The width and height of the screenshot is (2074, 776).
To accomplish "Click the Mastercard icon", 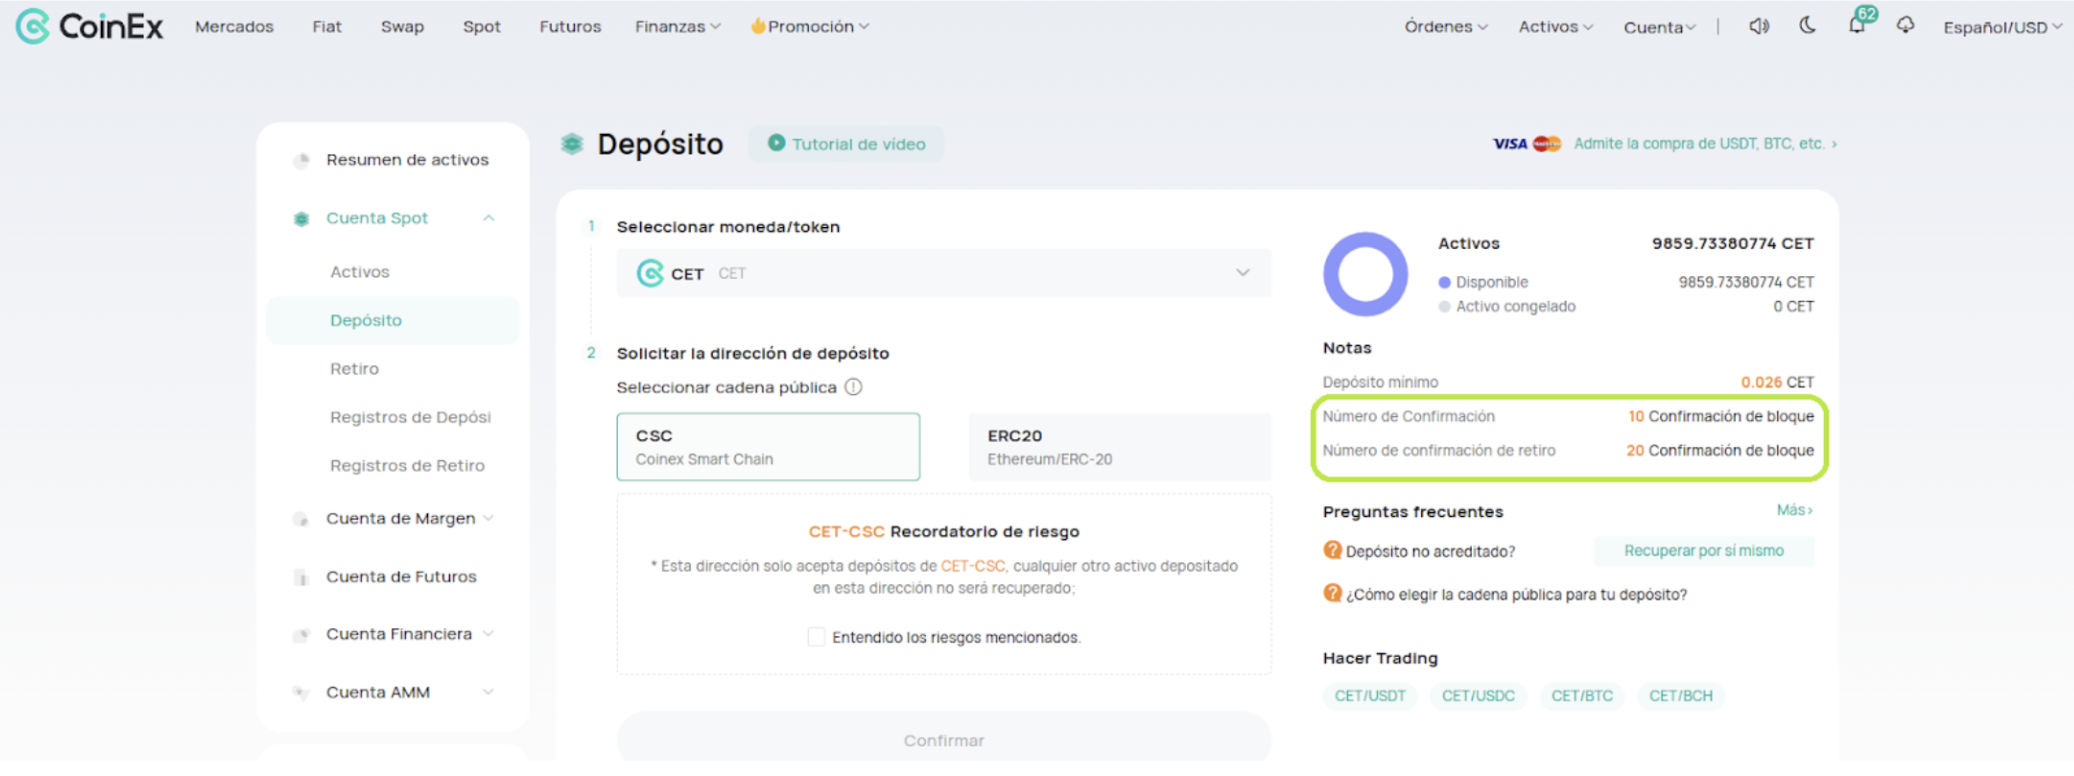I will pos(1547,144).
